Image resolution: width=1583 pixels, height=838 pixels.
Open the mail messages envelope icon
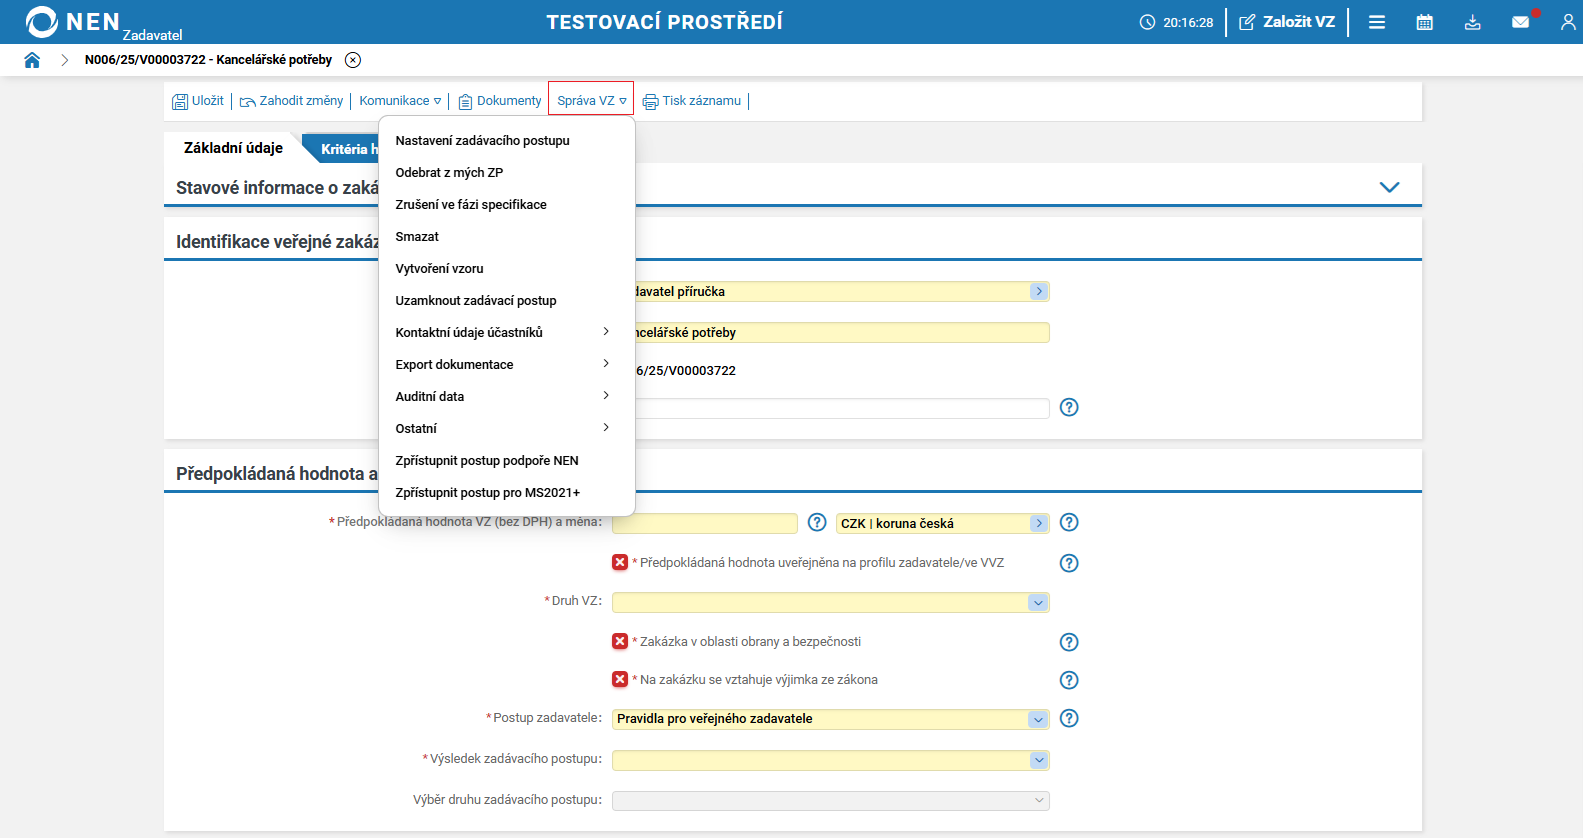[x=1520, y=22]
